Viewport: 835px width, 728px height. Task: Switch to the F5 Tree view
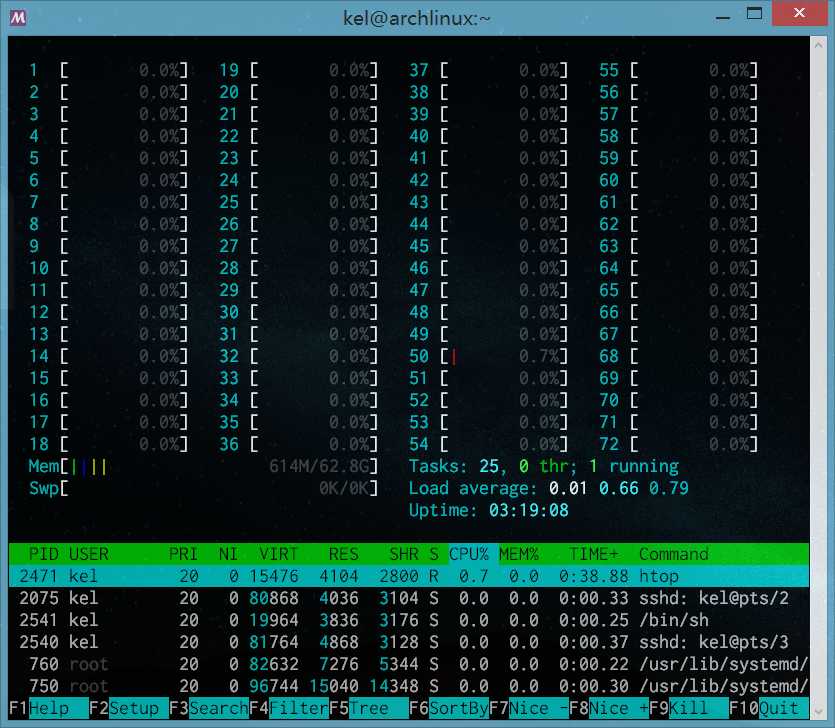click(x=369, y=708)
